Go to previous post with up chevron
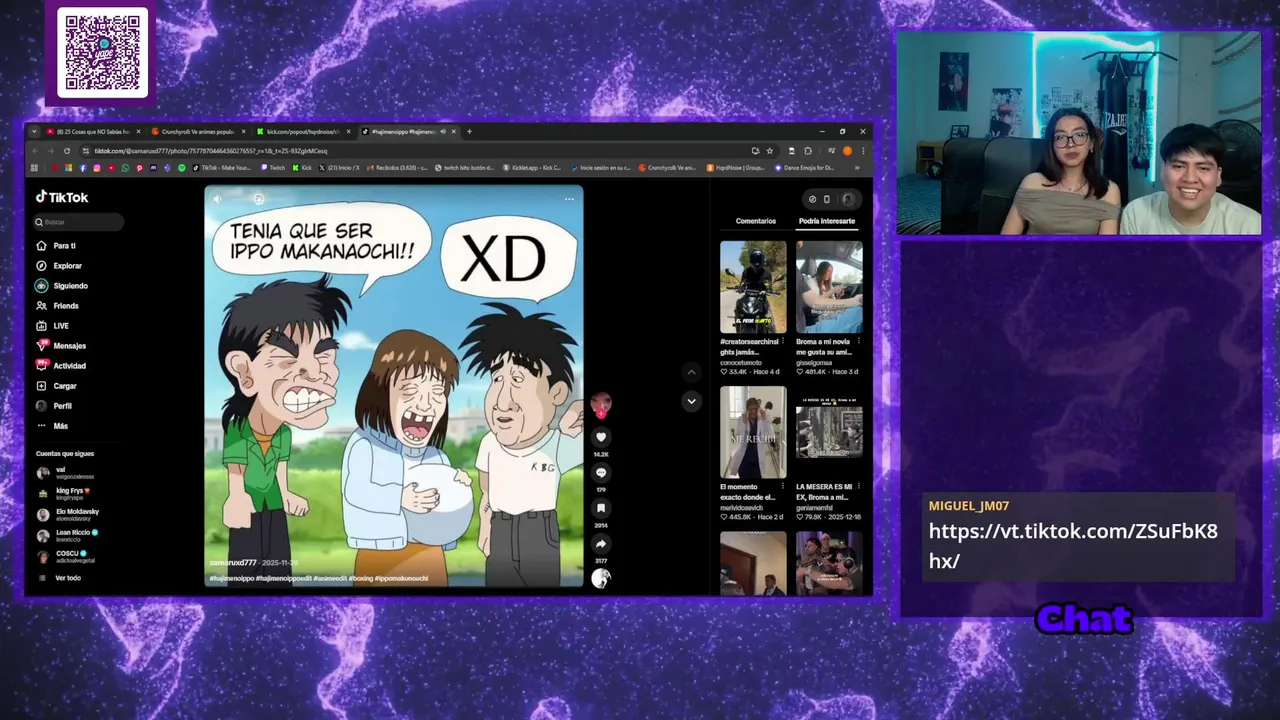 click(691, 372)
